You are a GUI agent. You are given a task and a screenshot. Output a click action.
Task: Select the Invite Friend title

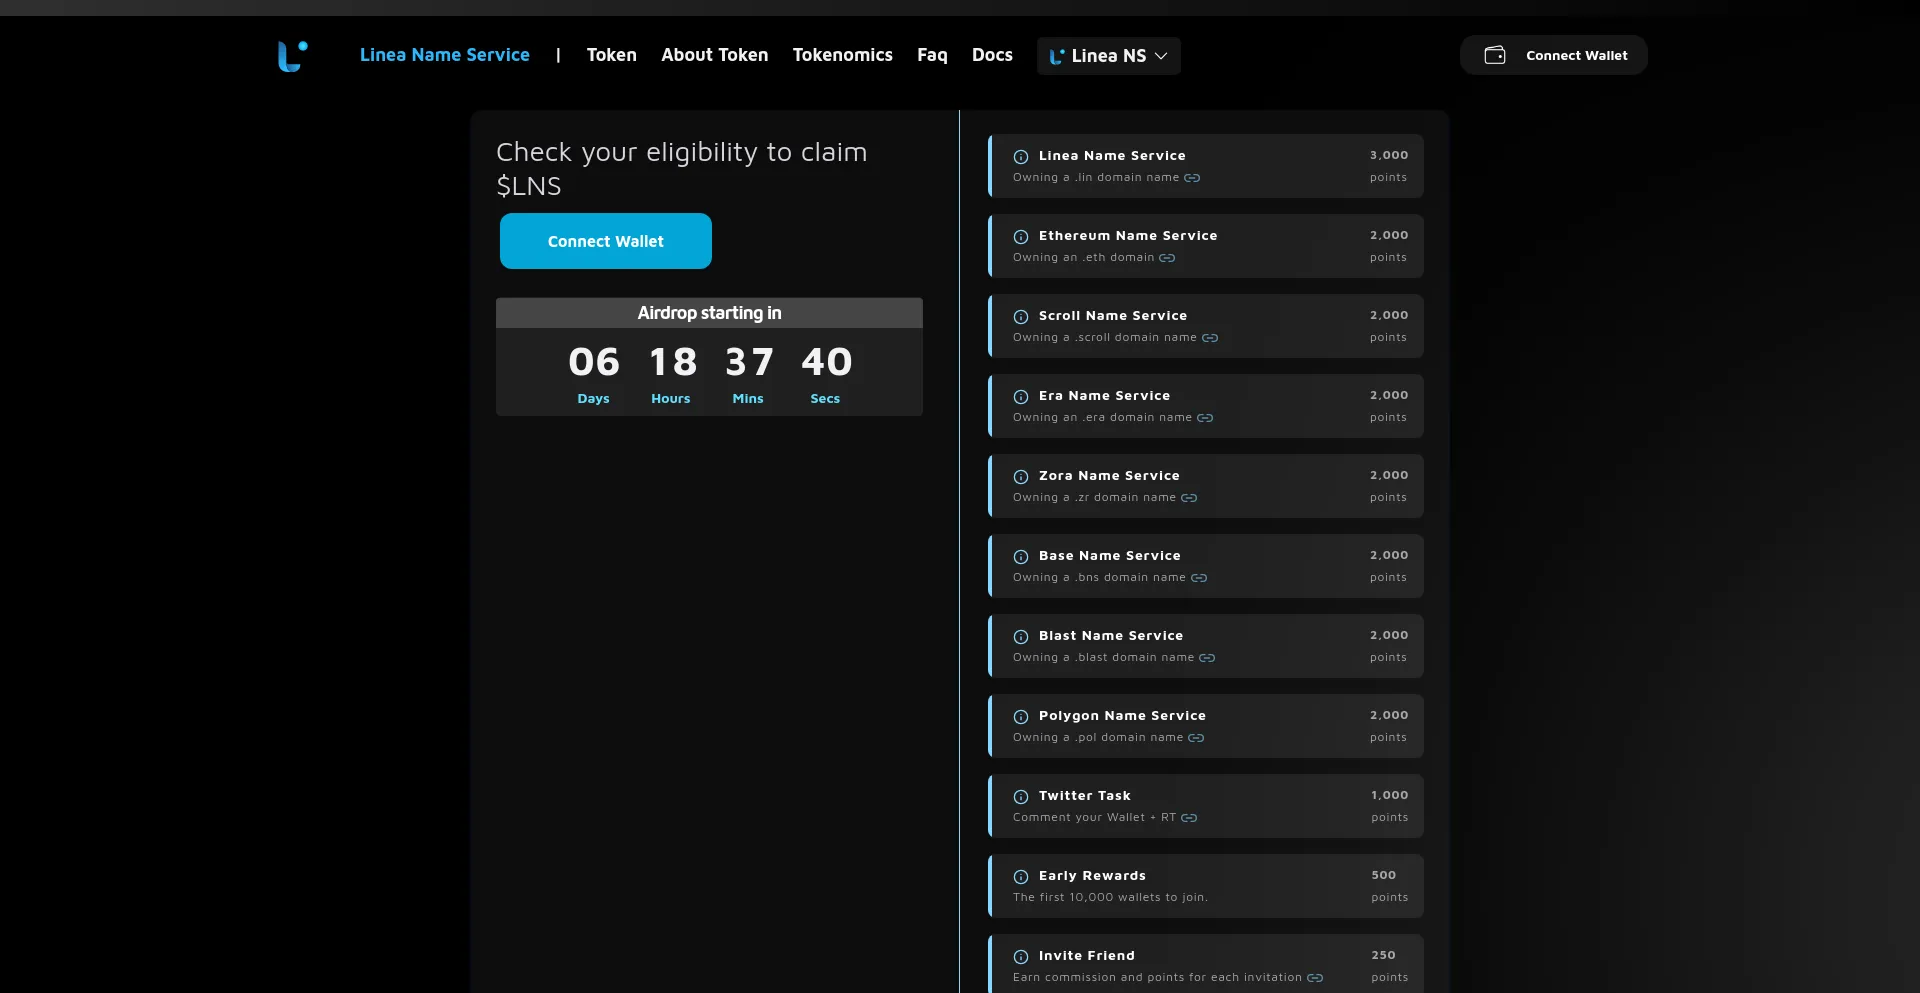click(x=1087, y=956)
